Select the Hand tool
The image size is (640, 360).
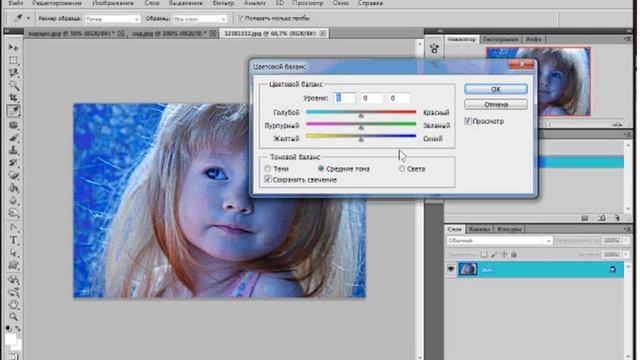coord(13,304)
